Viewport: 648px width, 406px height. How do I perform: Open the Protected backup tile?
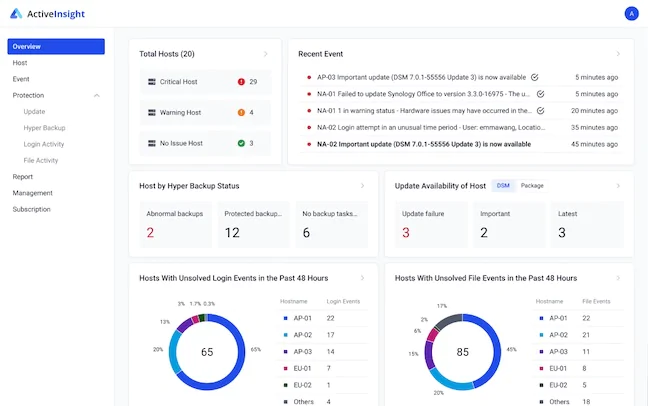pos(254,224)
